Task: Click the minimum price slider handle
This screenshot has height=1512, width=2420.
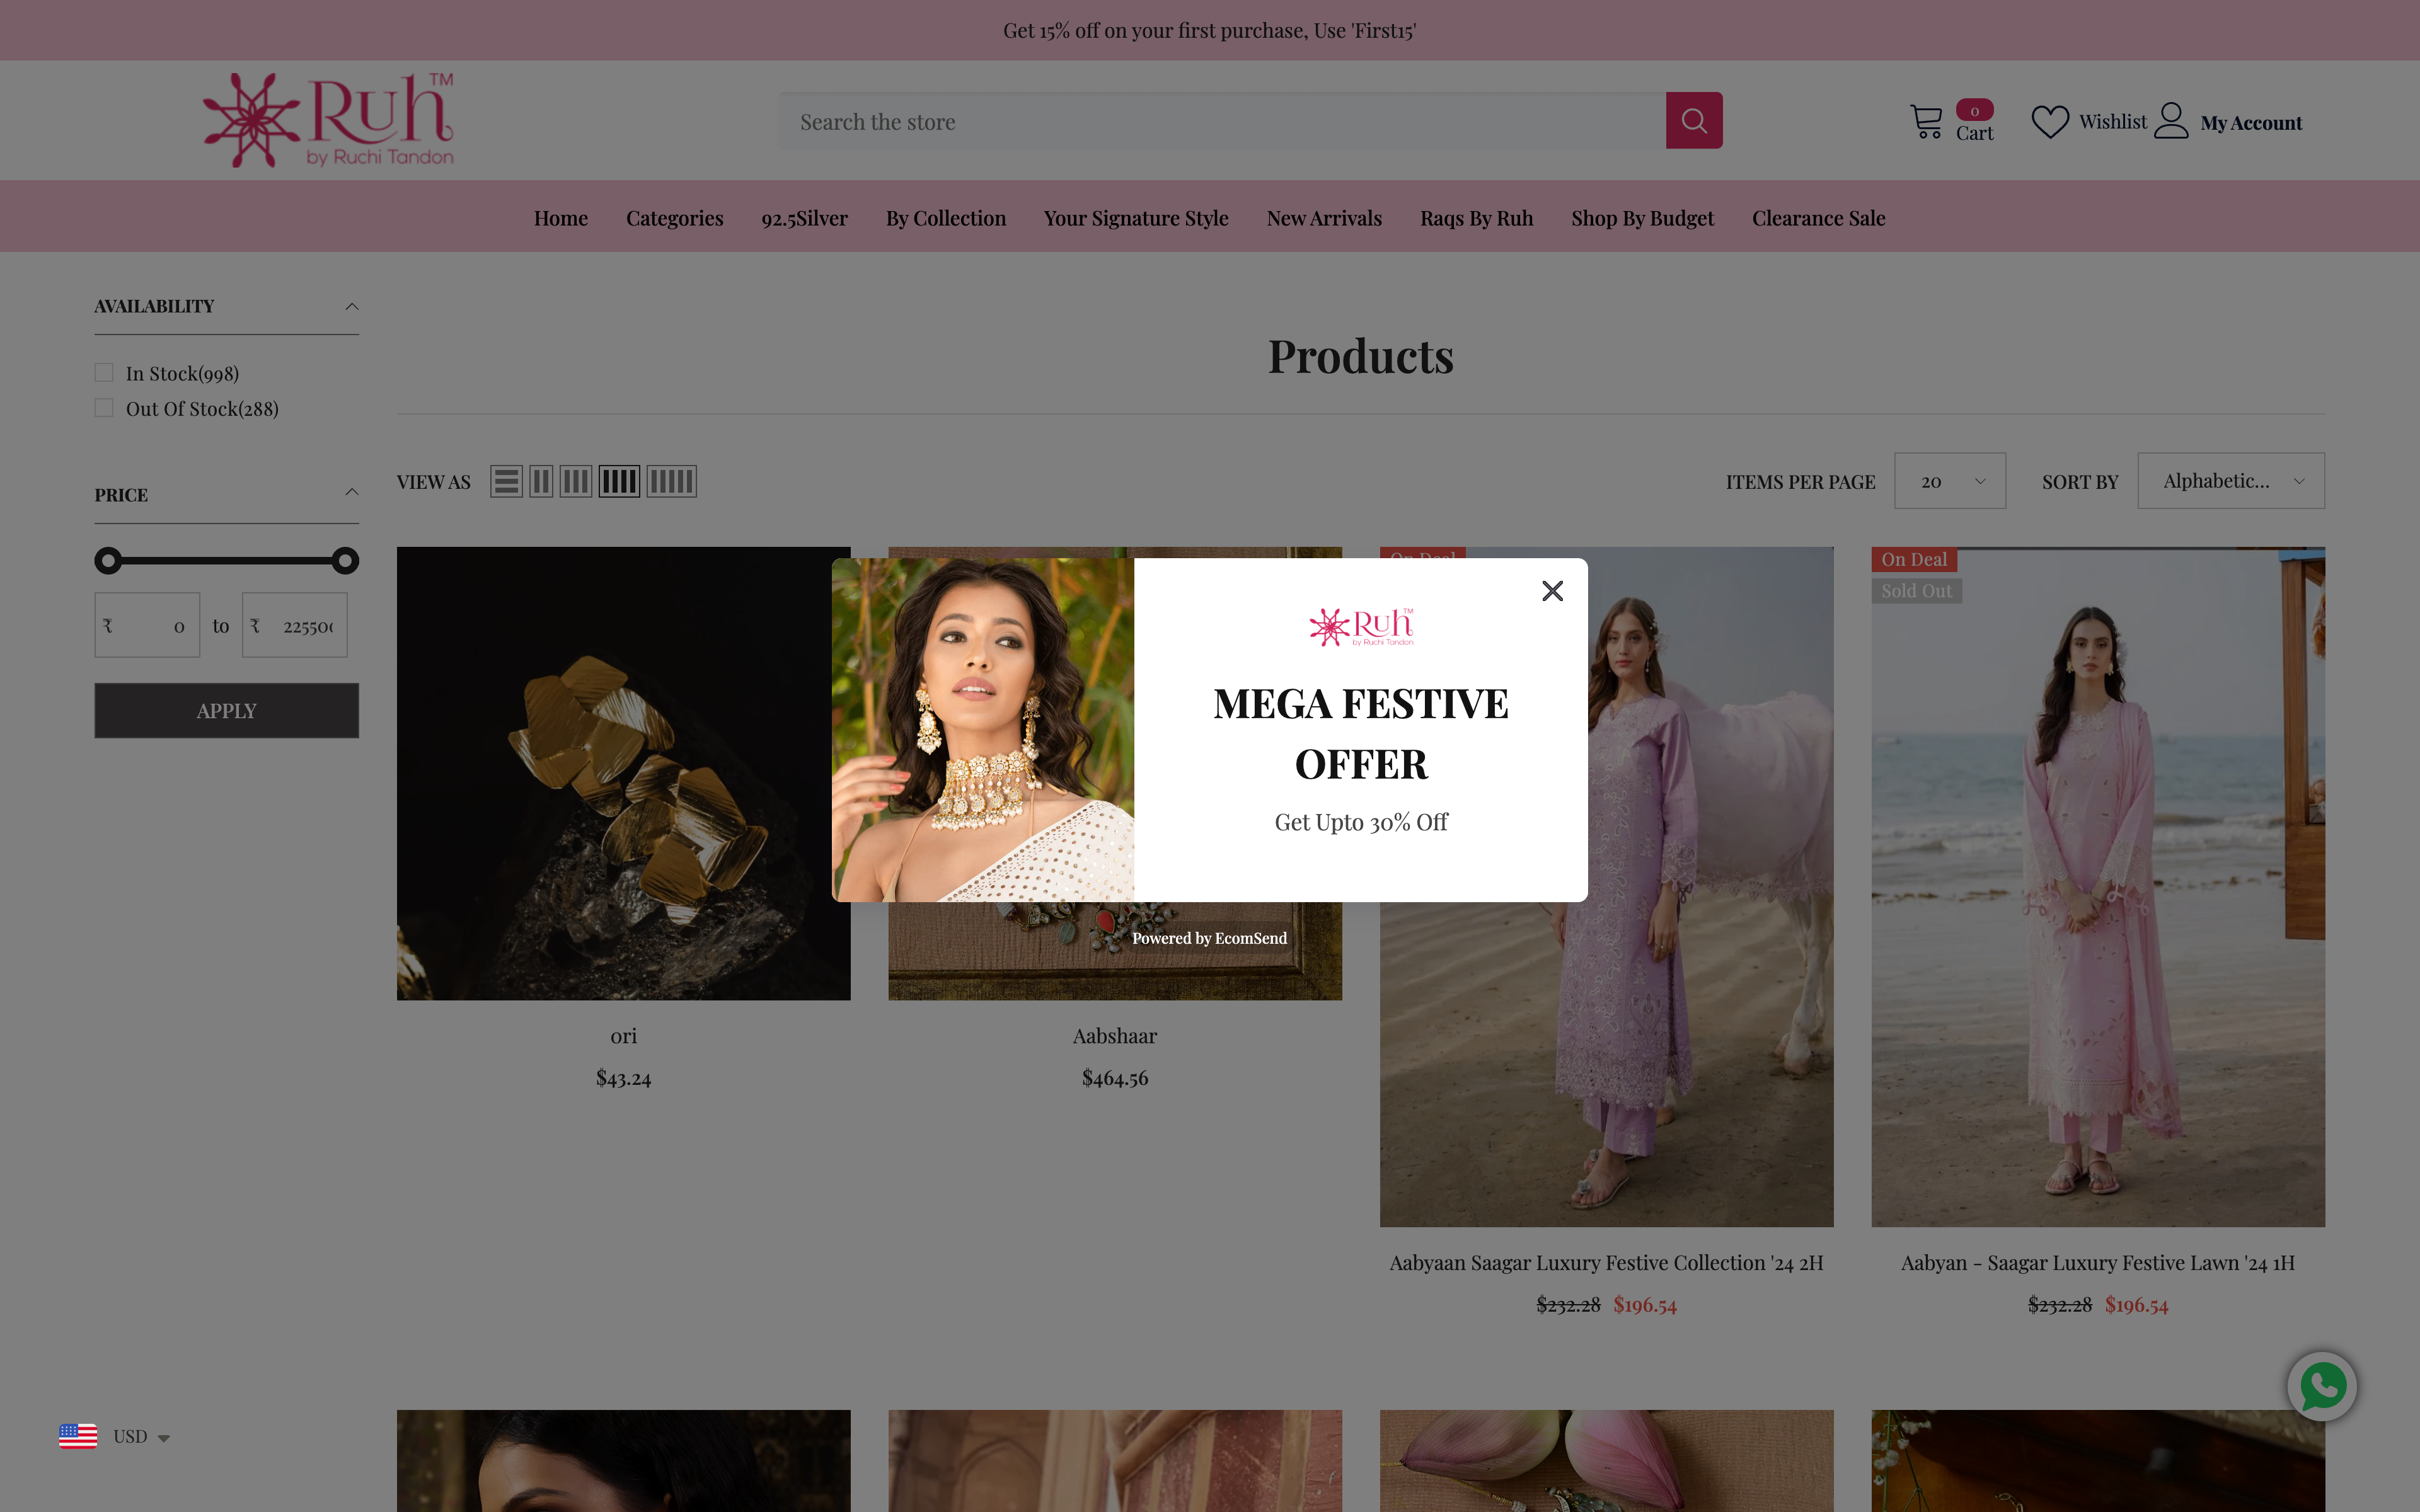Action: [x=108, y=560]
